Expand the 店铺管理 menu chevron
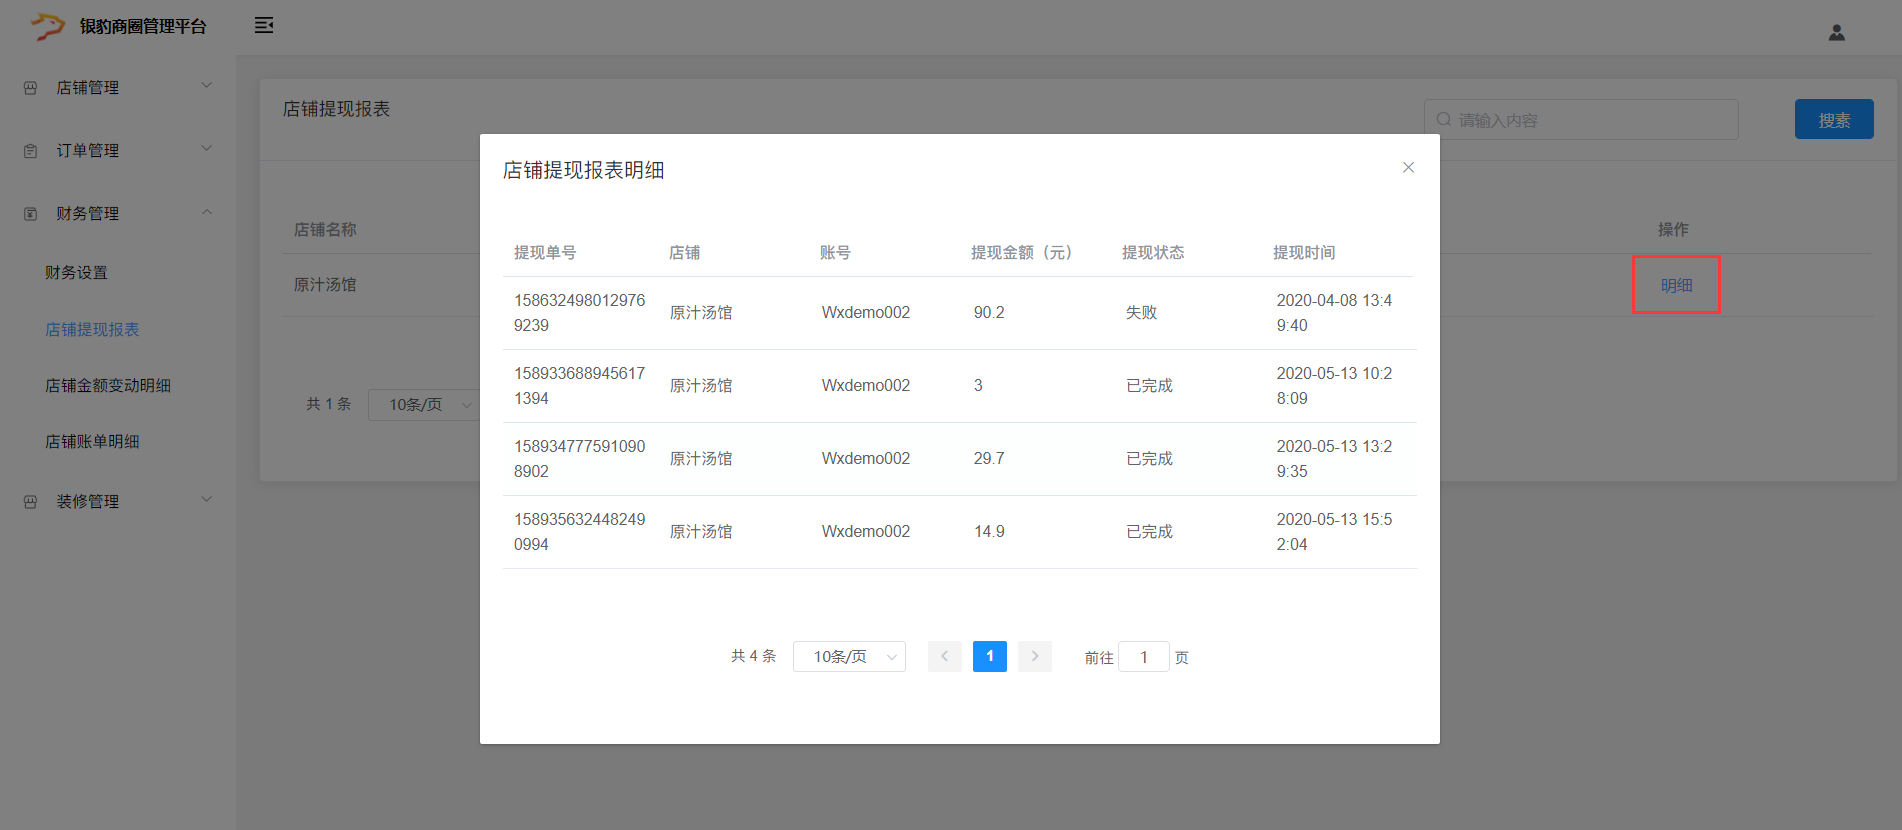 [x=207, y=86]
